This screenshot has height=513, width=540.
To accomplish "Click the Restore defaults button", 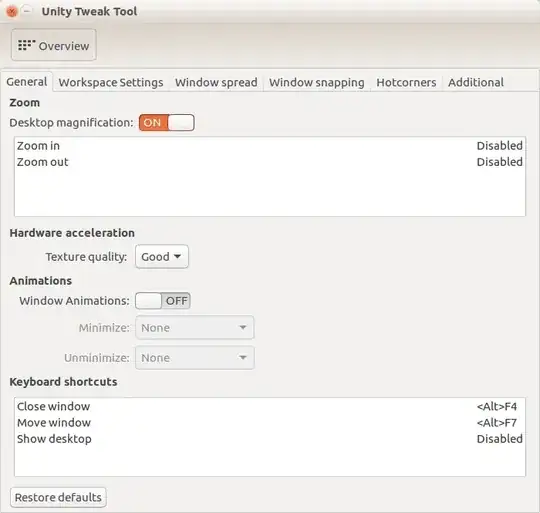I will pyautogui.click(x=58, y=498).
